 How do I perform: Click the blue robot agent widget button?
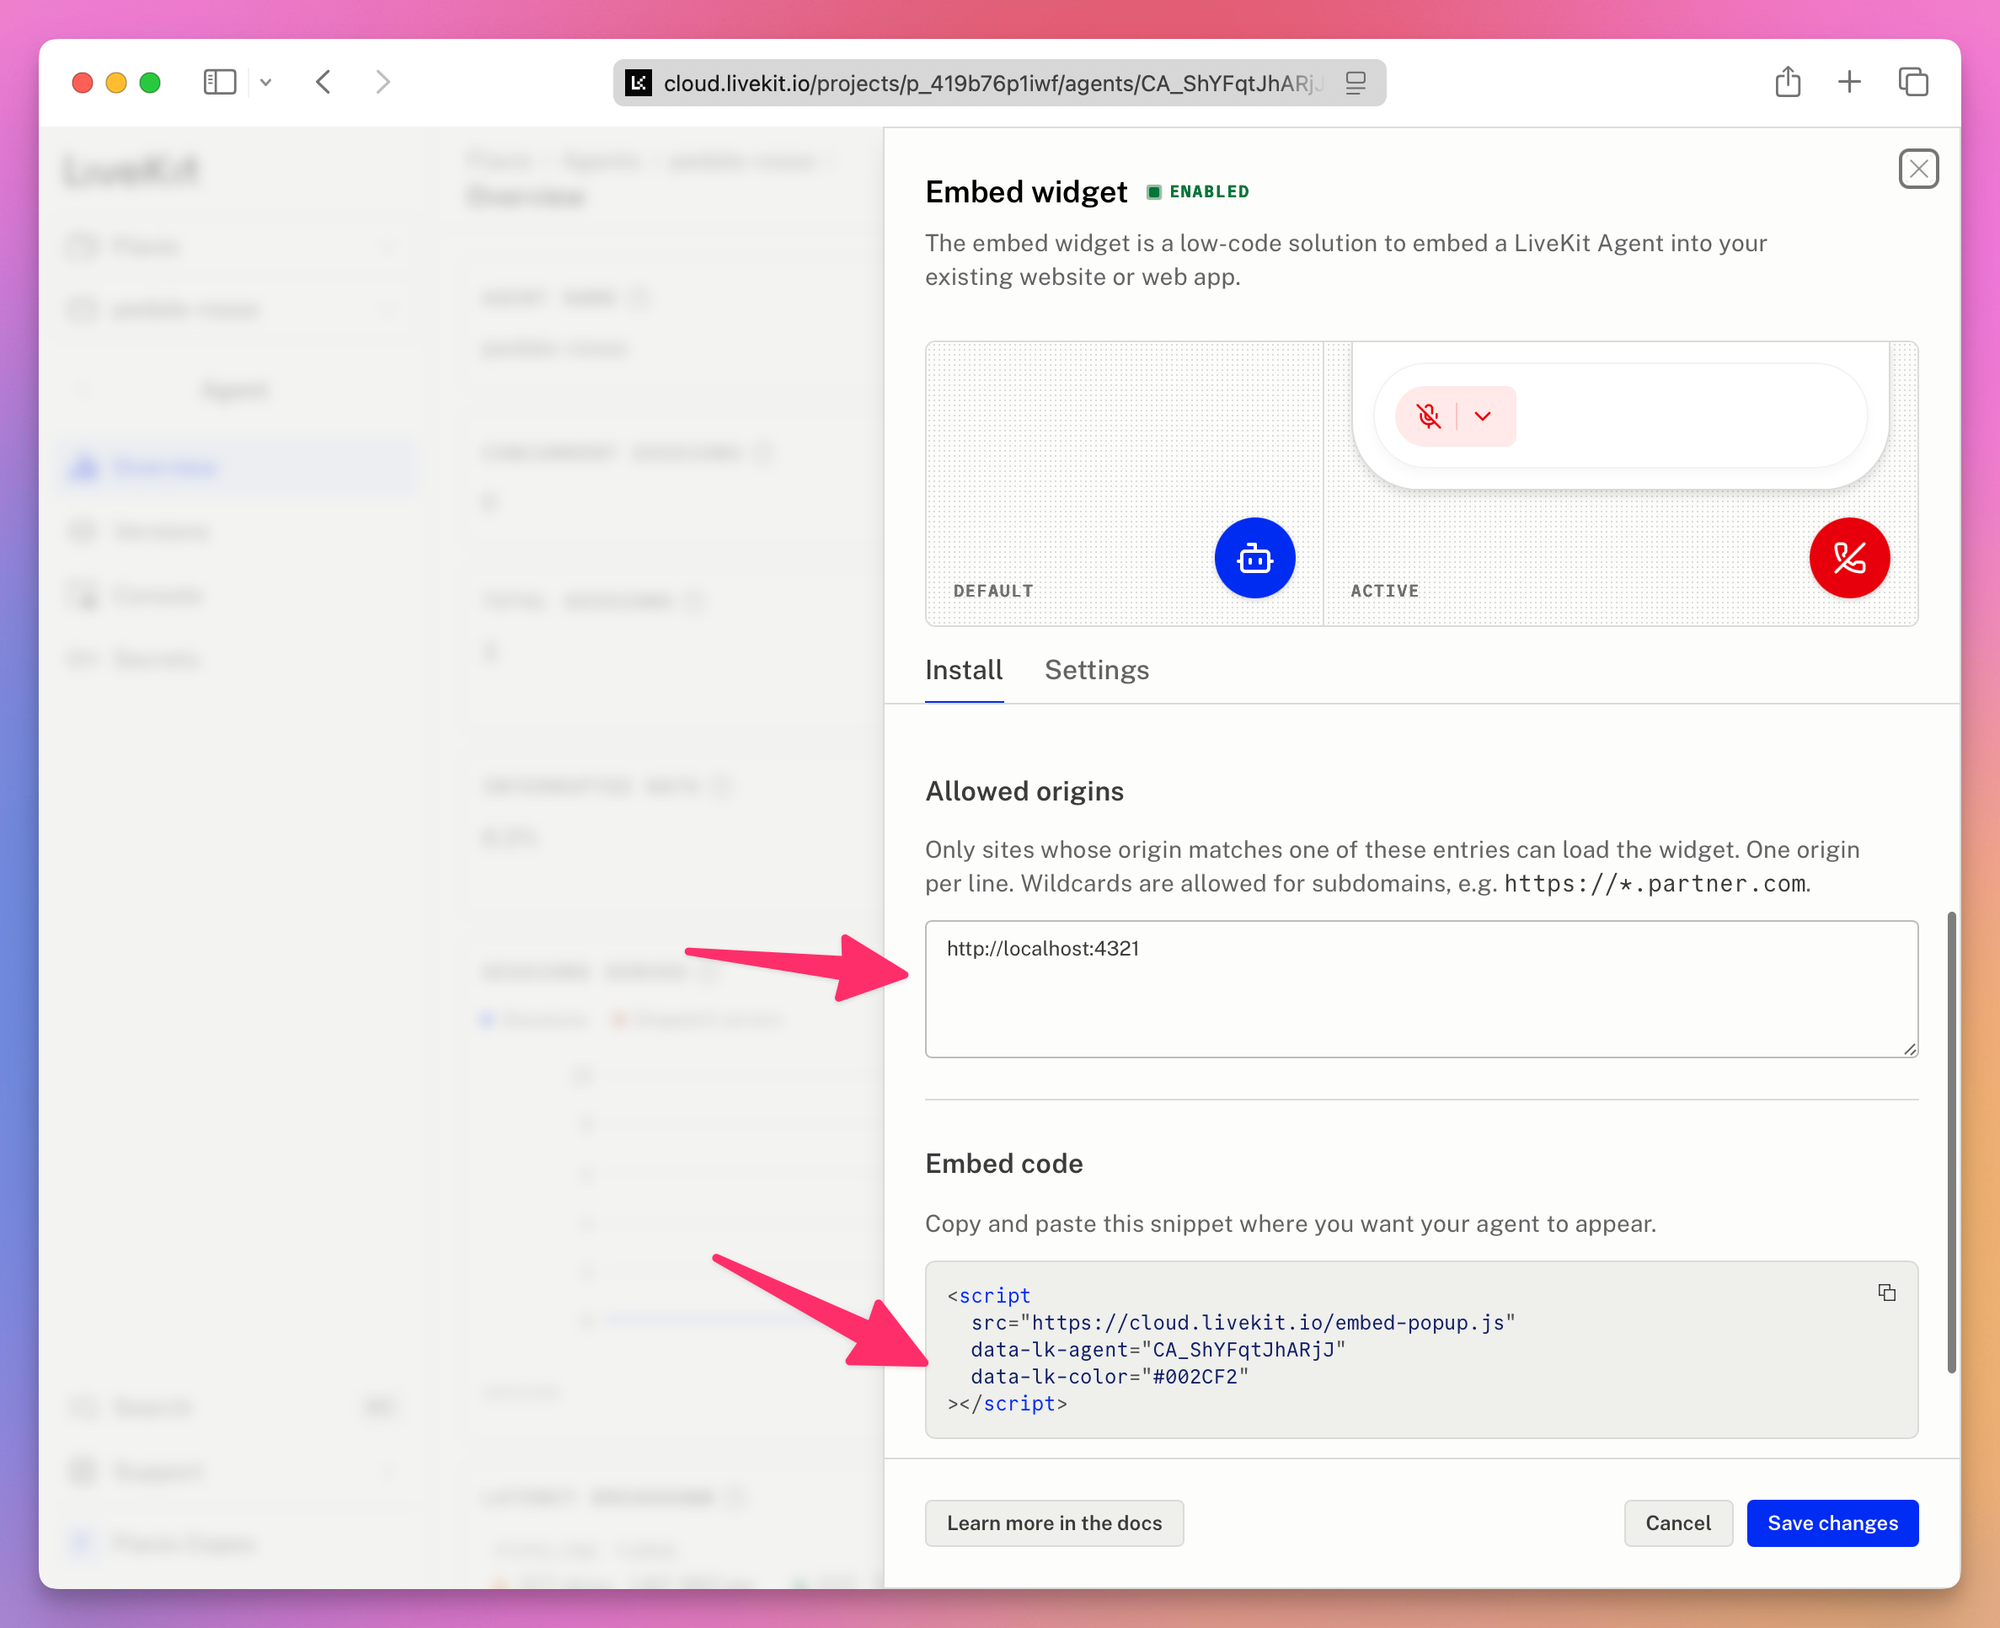click(1254, 558)
